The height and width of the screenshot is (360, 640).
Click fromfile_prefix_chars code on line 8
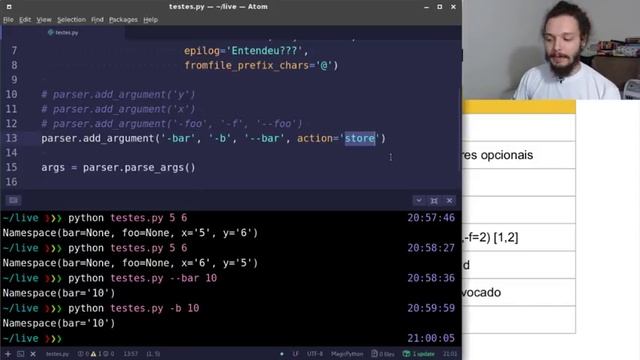tap(261, 65)
